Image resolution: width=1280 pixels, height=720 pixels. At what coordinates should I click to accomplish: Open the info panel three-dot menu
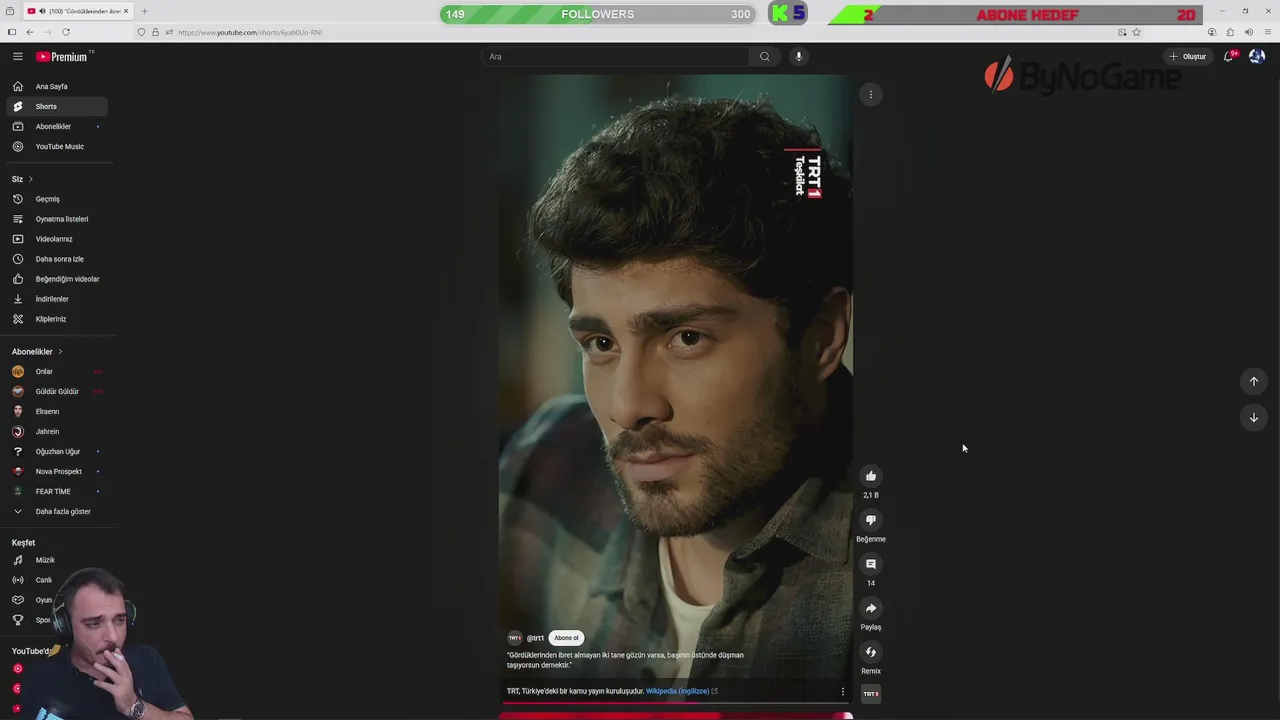[x=842, y=691]
